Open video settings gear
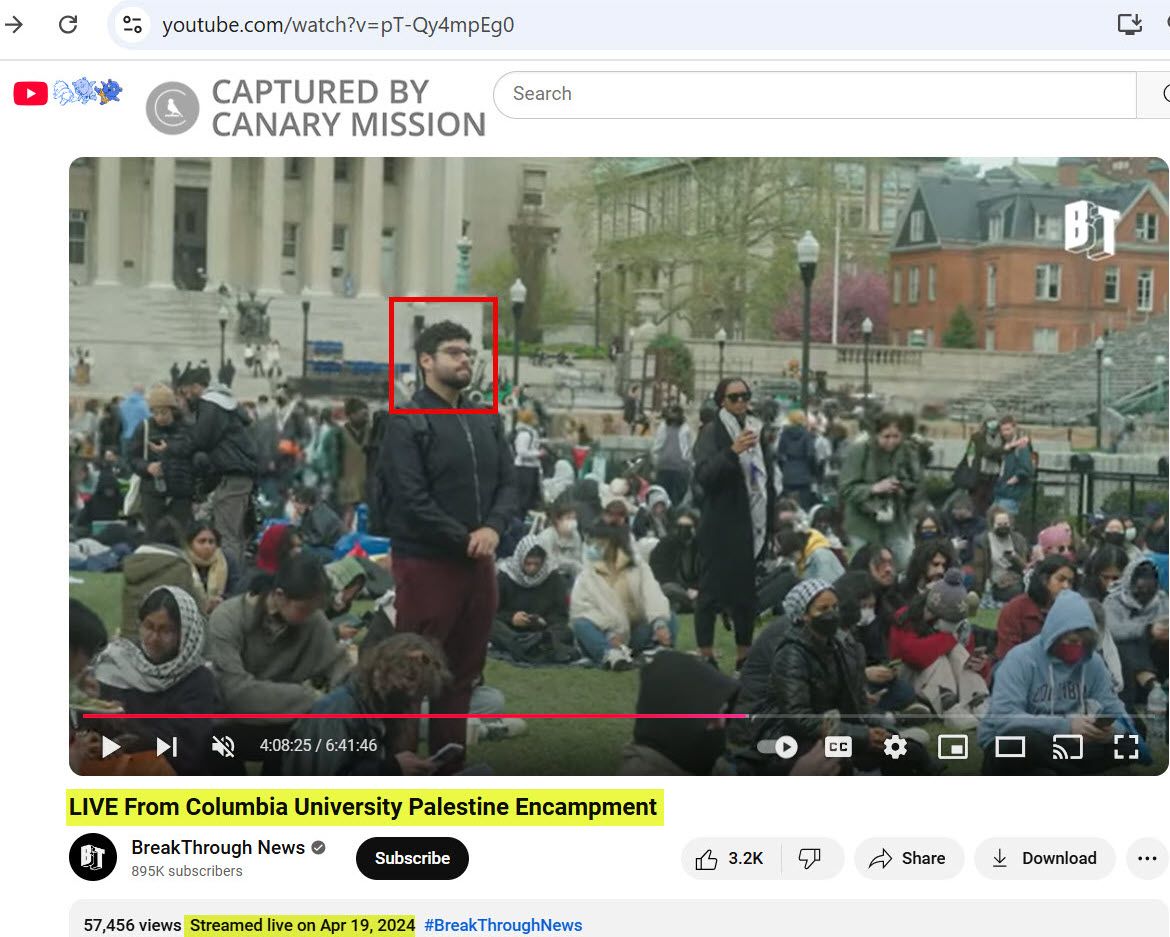This screenshot has height=937, width=1170. (895, 746)
